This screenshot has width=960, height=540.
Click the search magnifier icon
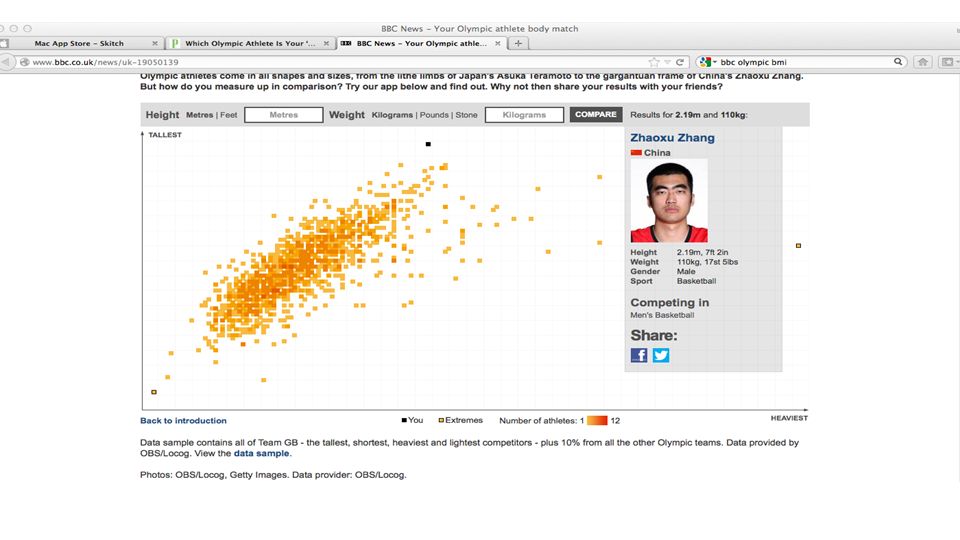point(898,61)
